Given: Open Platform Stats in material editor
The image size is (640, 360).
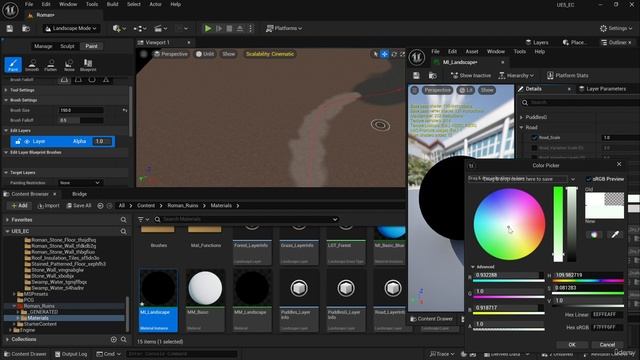Looking at the screenshot, I should [x=567, y=76].
